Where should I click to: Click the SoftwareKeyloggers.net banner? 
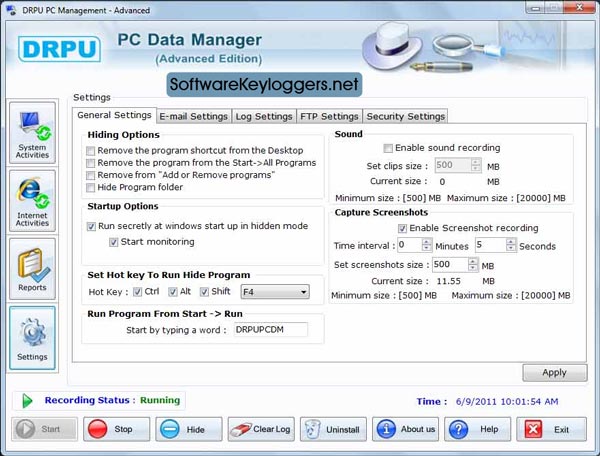click(x=264, y=85)
